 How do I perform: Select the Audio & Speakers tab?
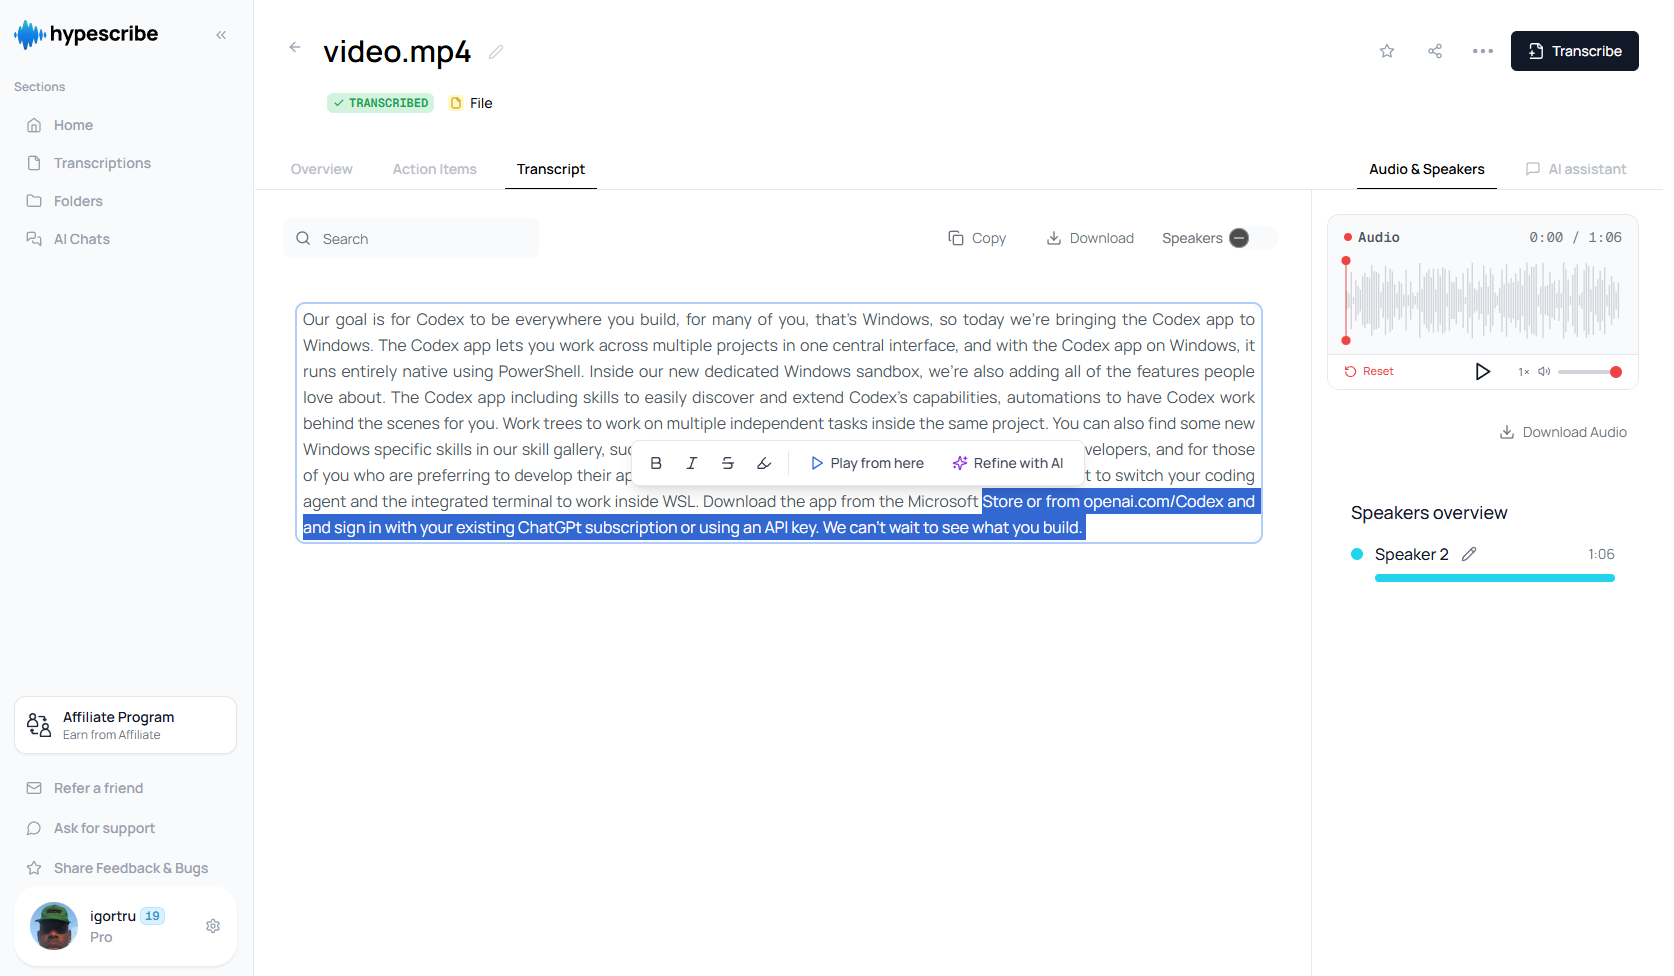1427,169
